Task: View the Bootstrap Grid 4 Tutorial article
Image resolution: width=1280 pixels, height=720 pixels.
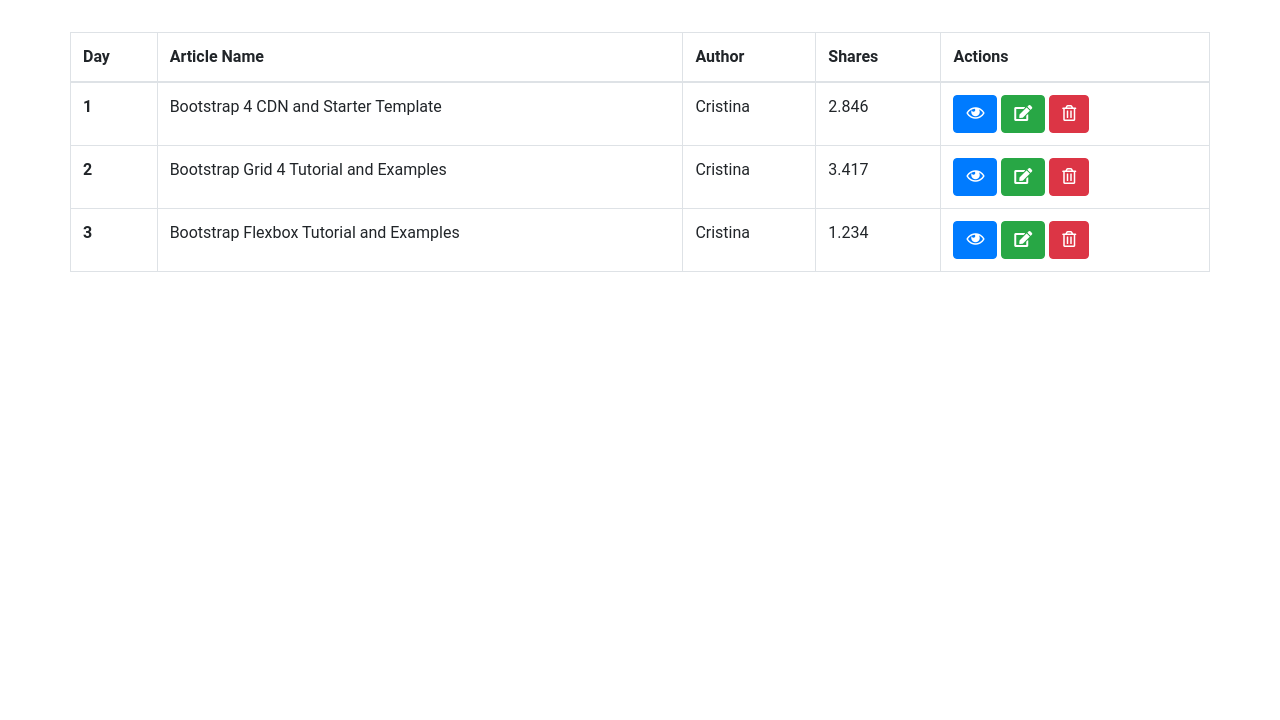Action: click(975, 177)
